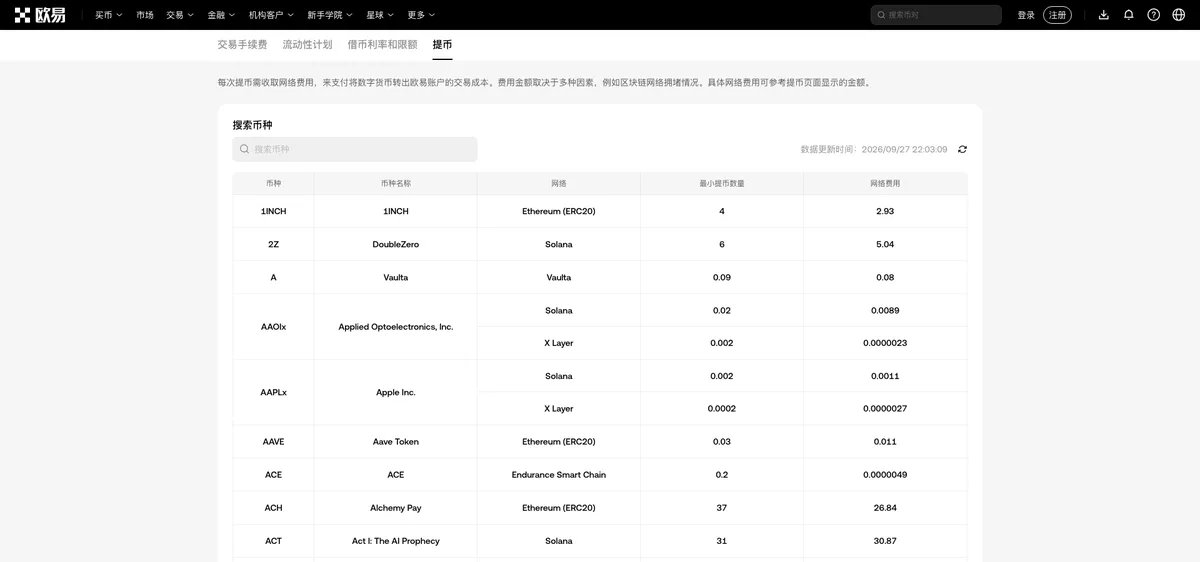Click the 0.011 AAVE network fee
The width and height of the screenshot is (1200, 562).
(x=885, y=442)
